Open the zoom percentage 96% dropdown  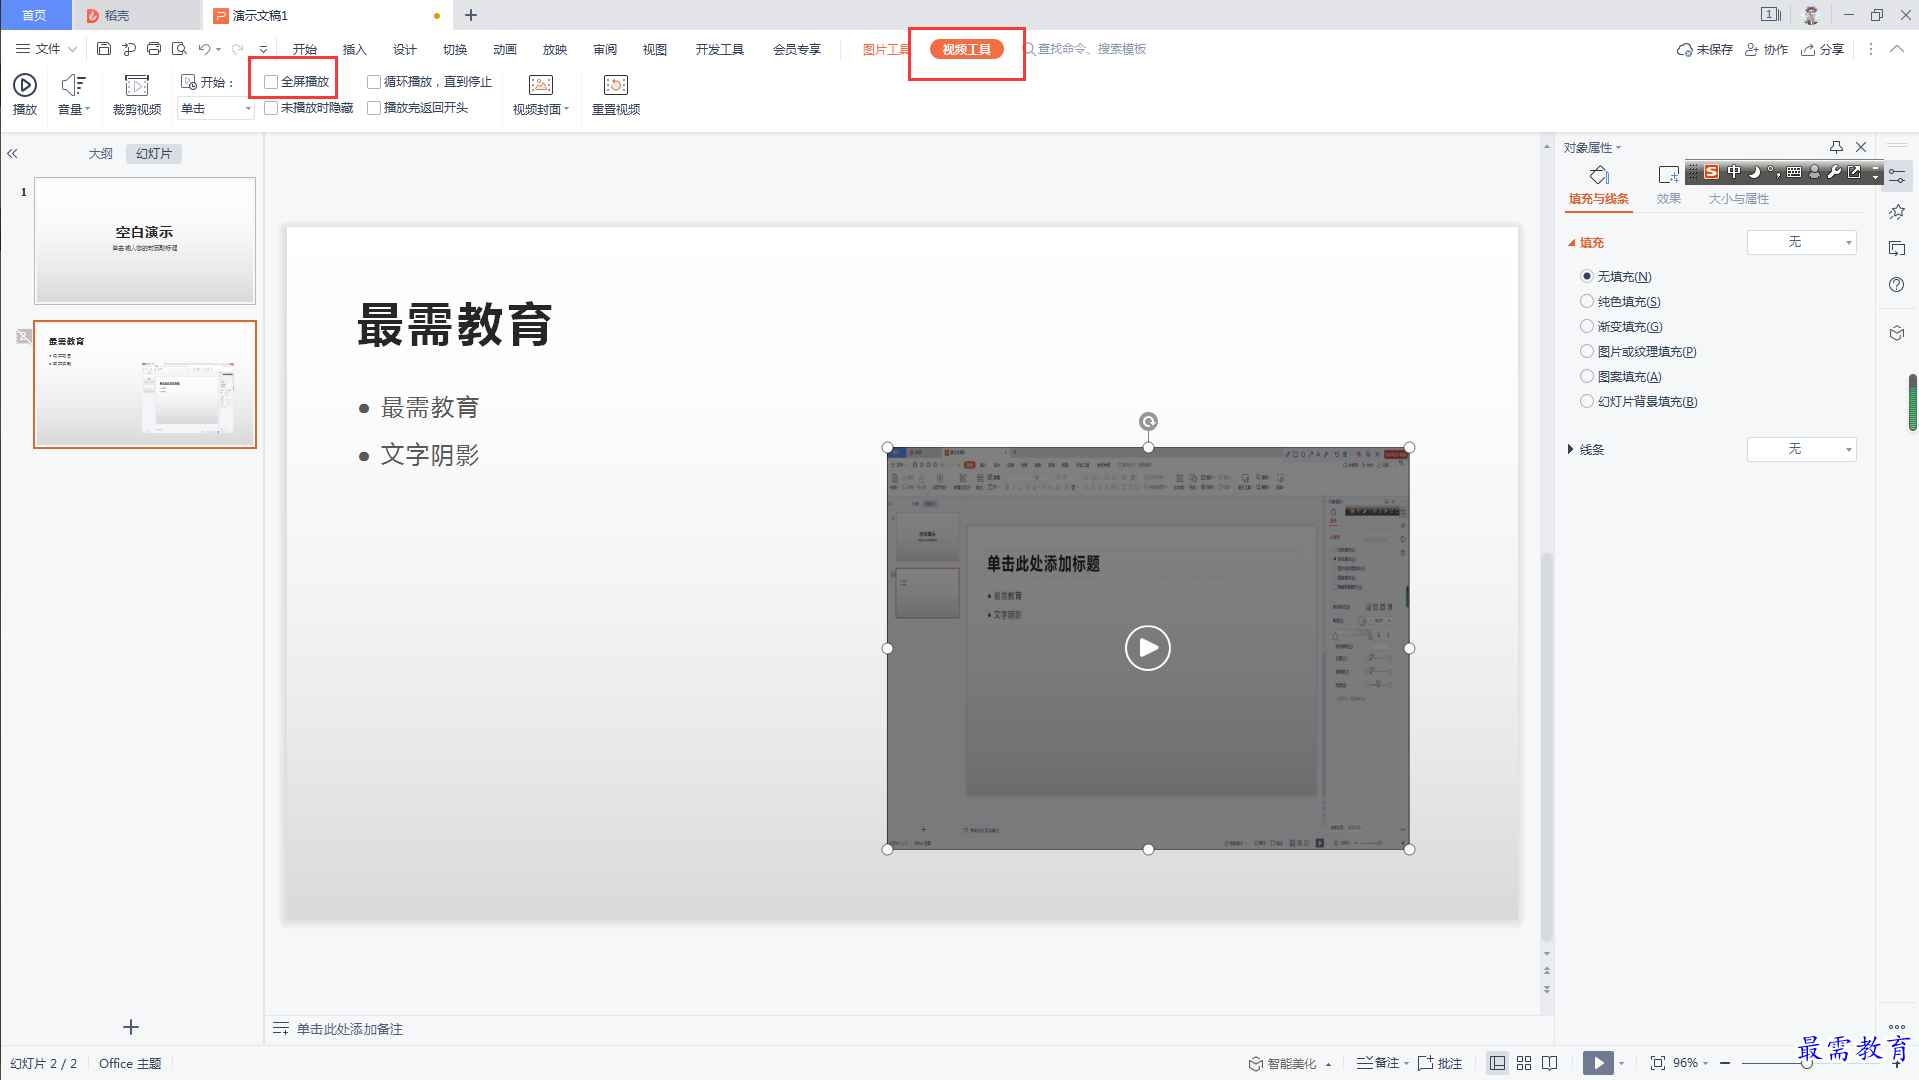[1690, 1063]
